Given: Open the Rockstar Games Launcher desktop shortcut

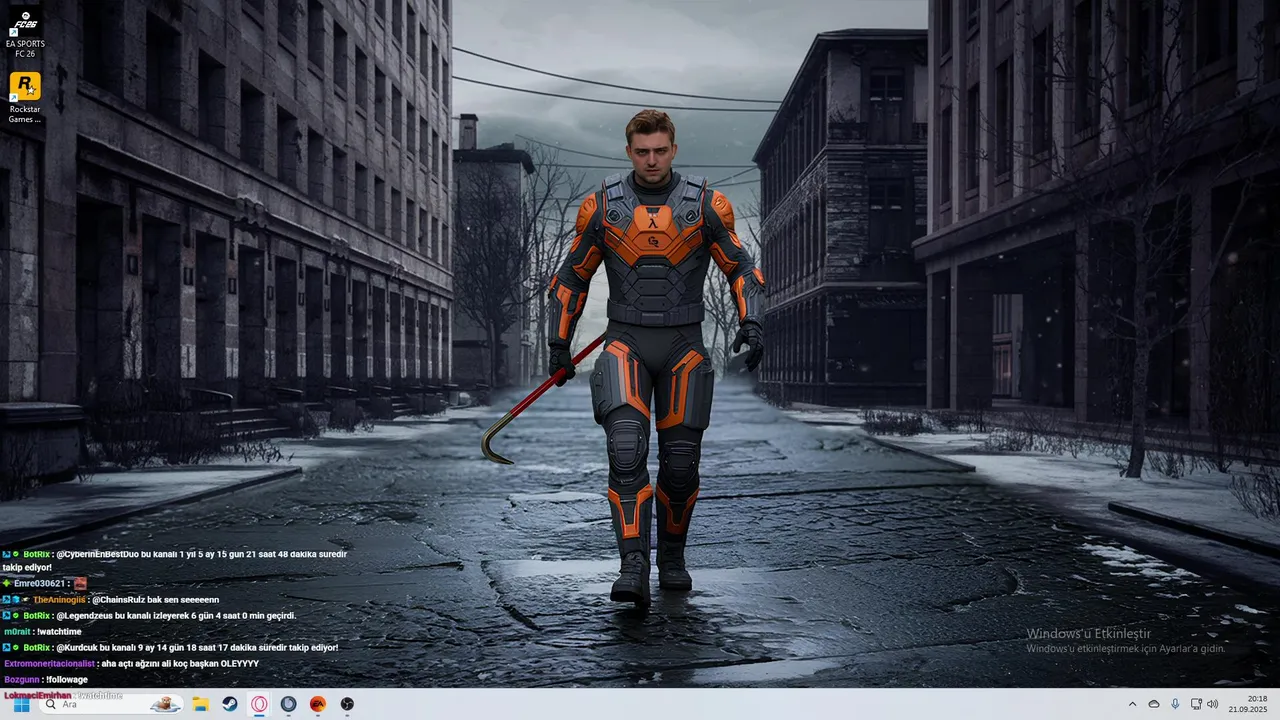Looking at the screenshot, I should point(24,98).
